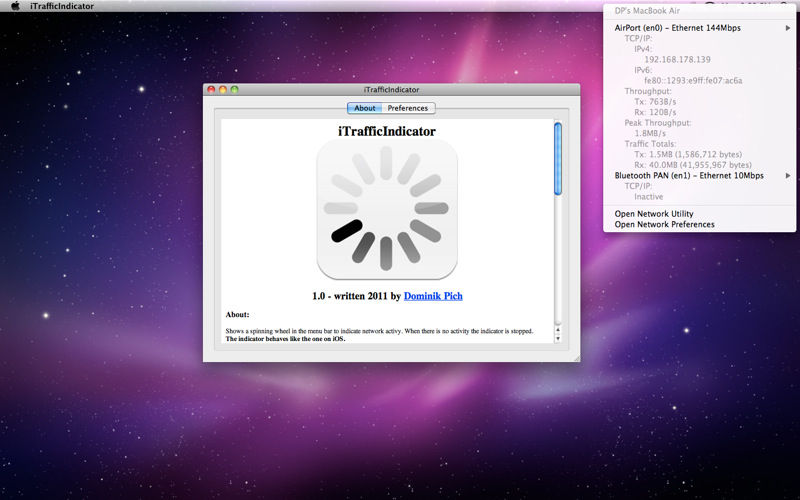Choose Open Network Utility
This screenshot has width=800, height=500.
(x=653, y=213)
